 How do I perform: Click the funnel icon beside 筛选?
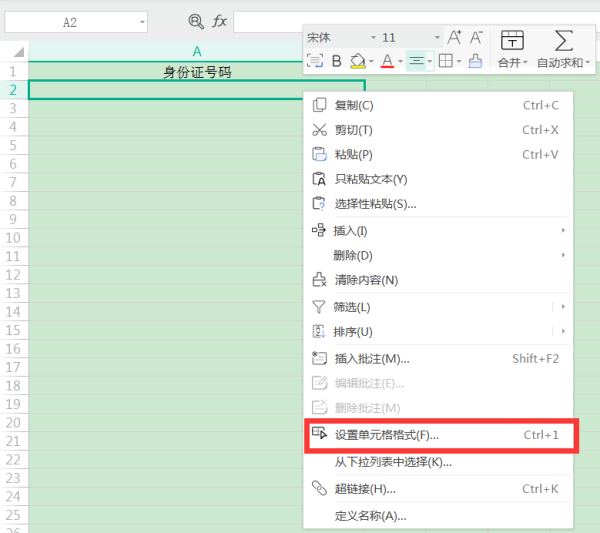(319, 306)
